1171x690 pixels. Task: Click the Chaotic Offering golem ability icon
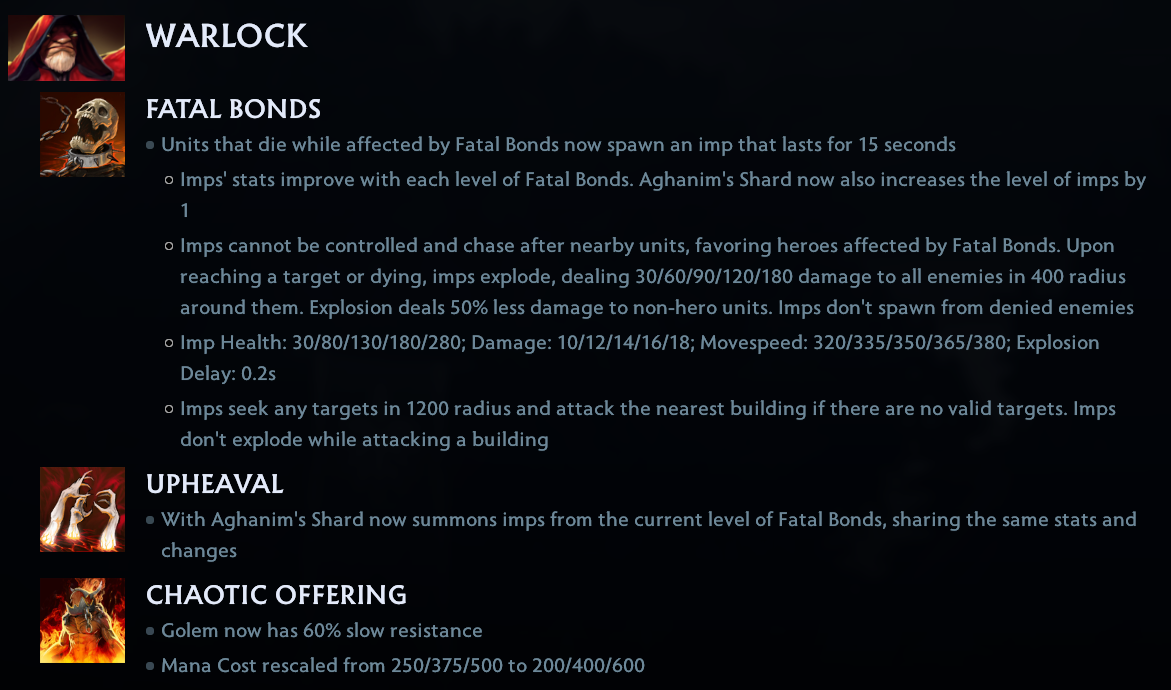coord(82,620)
